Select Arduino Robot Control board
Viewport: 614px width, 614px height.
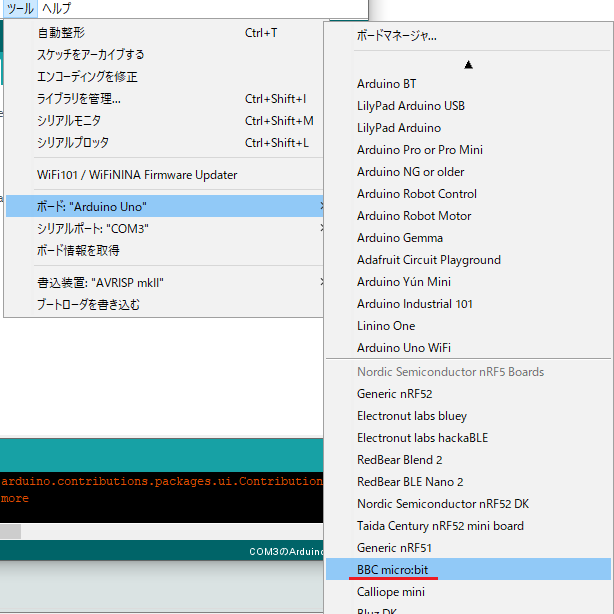point(468,194)
